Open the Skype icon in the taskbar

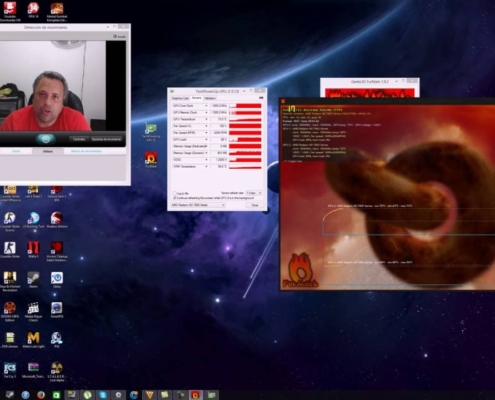103,395
